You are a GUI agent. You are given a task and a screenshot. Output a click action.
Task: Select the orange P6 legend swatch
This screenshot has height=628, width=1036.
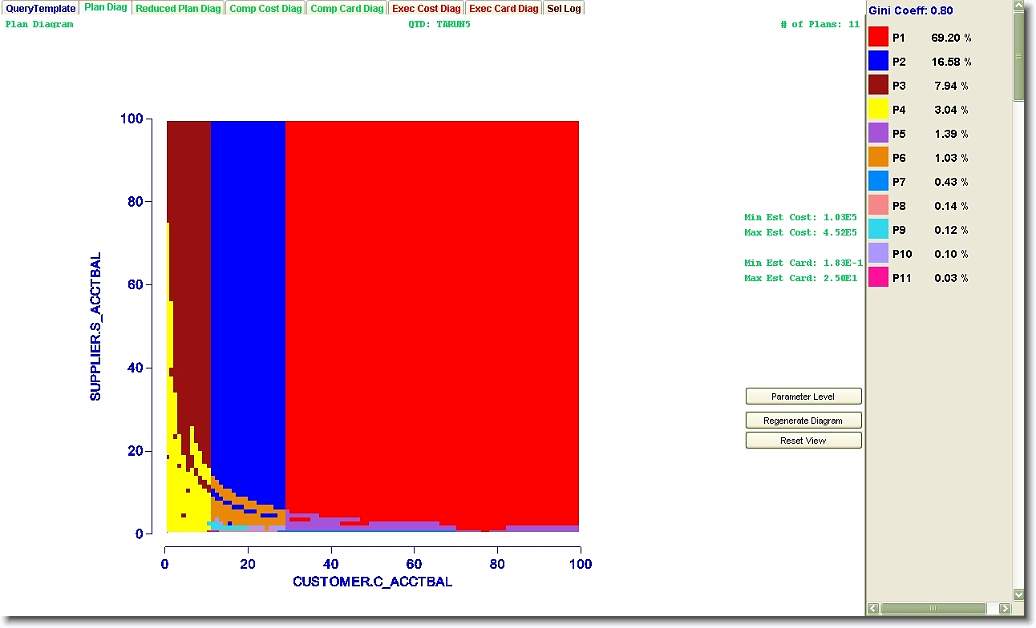point(878,157)
